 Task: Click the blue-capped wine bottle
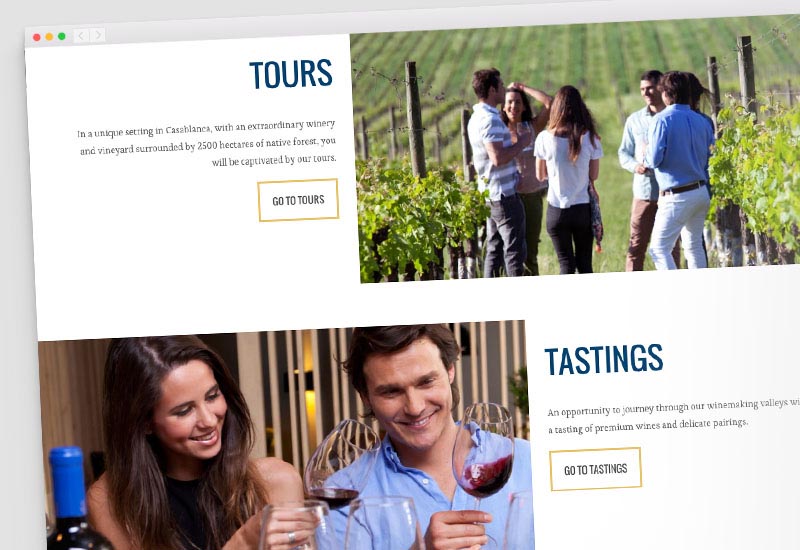pyautogui.click(x=73, y=500)
